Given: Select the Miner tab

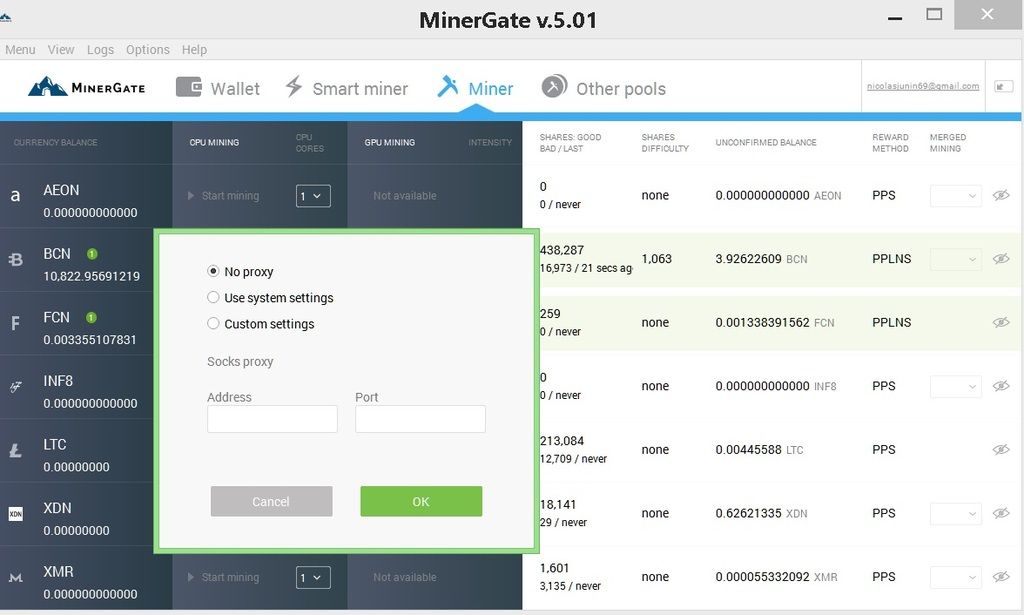Looking at the screenshot, I should pos(475,87).
